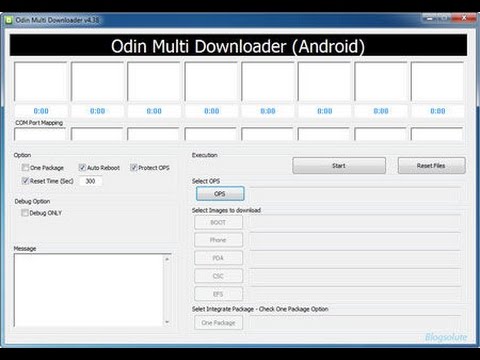Click the first 0:00 timer display
This screenshot has height=360, width=480.
pos(41,111)
